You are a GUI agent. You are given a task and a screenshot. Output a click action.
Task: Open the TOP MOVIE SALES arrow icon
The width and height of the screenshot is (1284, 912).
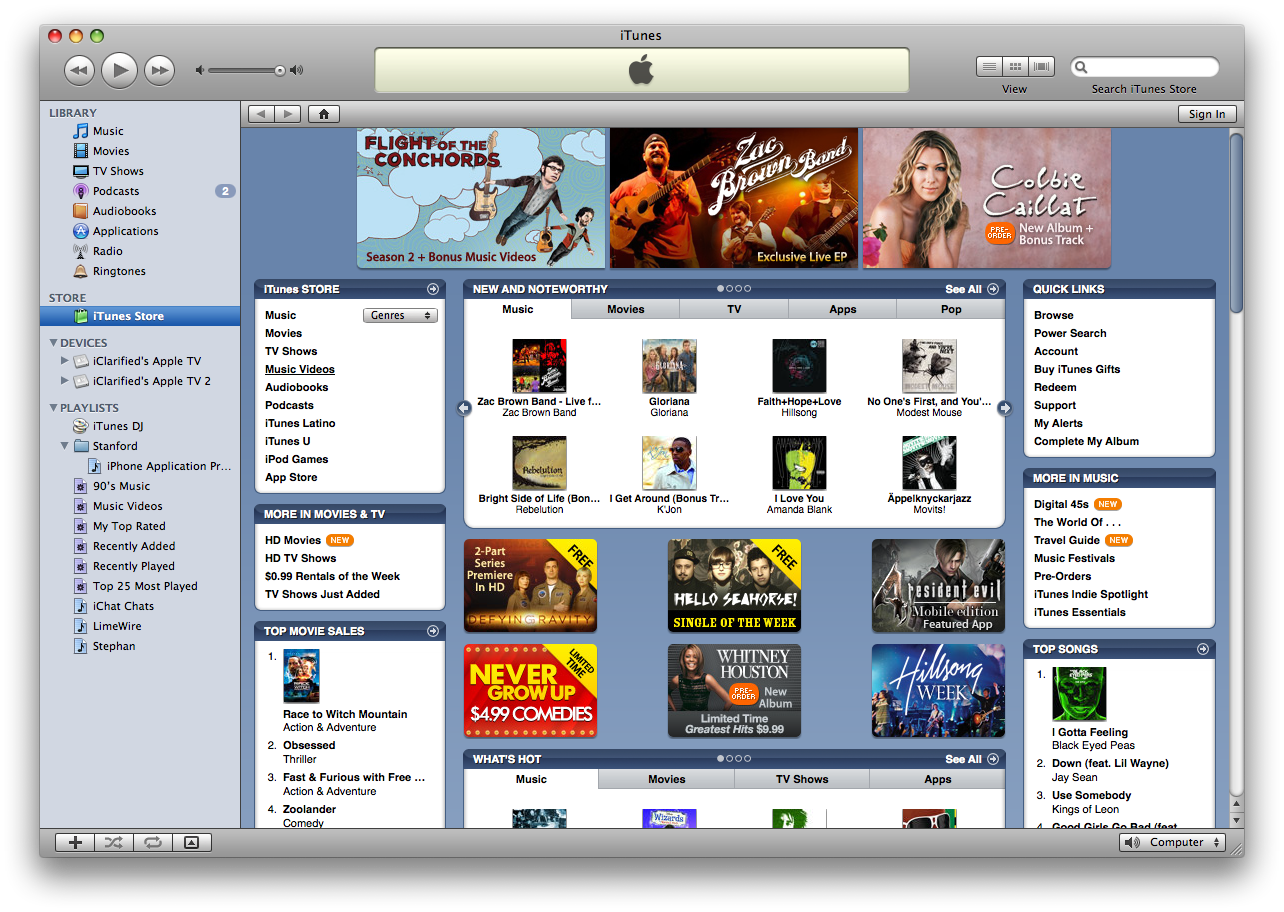pos(432,631)
